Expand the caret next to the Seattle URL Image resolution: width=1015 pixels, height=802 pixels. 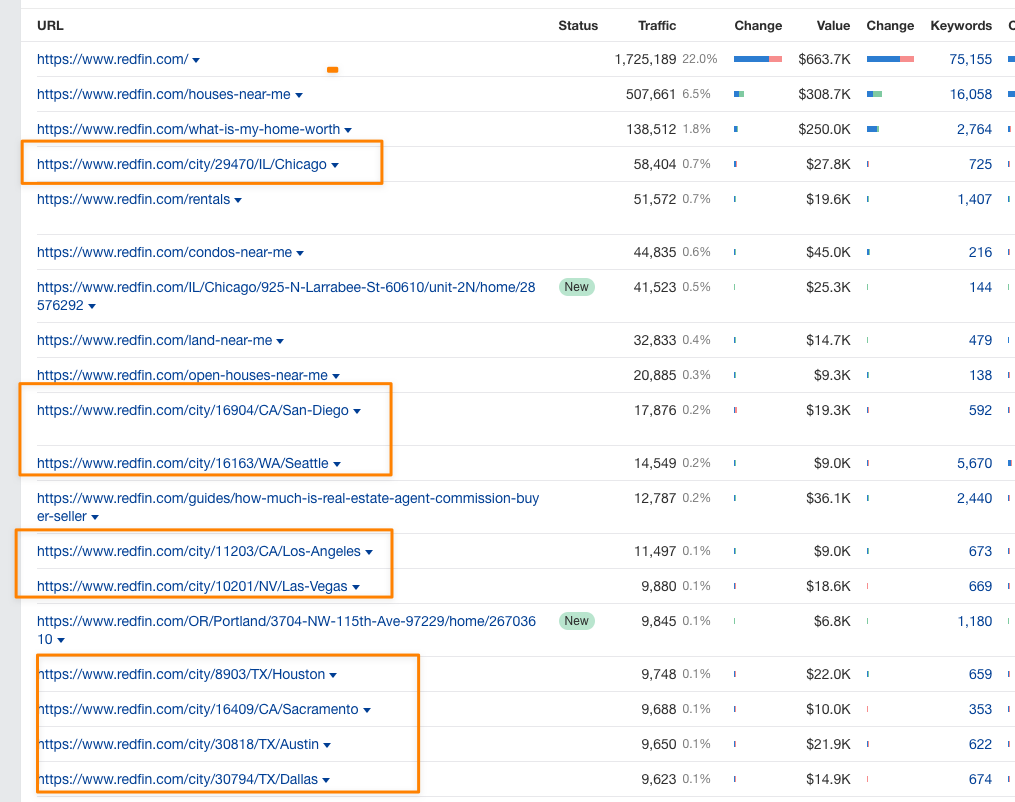(337, 464)
